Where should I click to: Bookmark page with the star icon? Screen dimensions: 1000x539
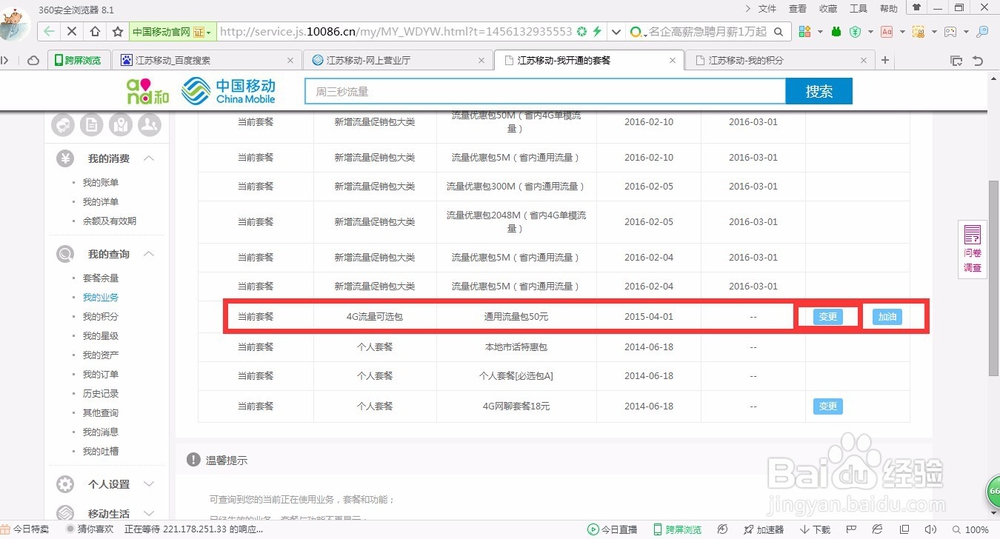tap(117, 31)
